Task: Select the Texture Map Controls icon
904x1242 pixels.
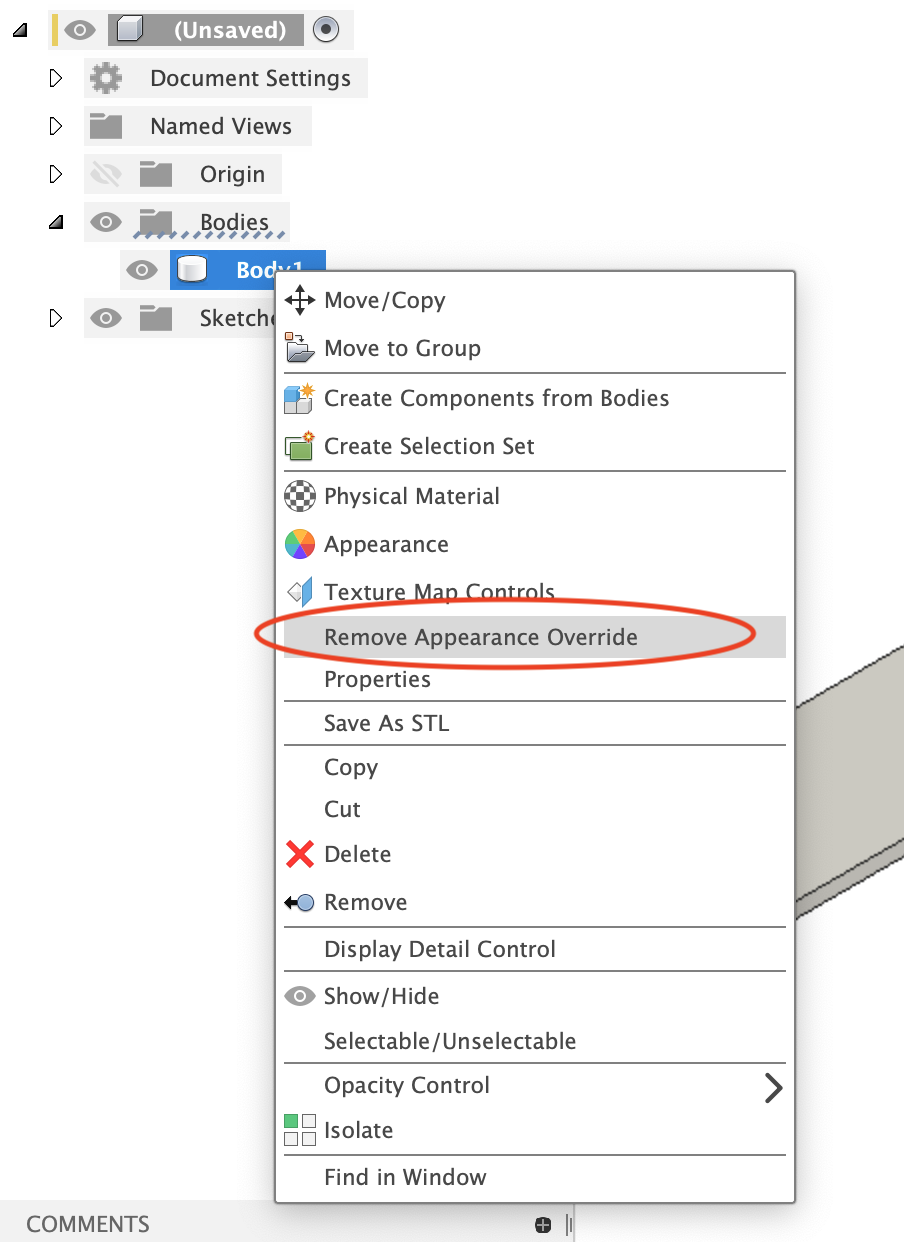Action: (299, 592)
